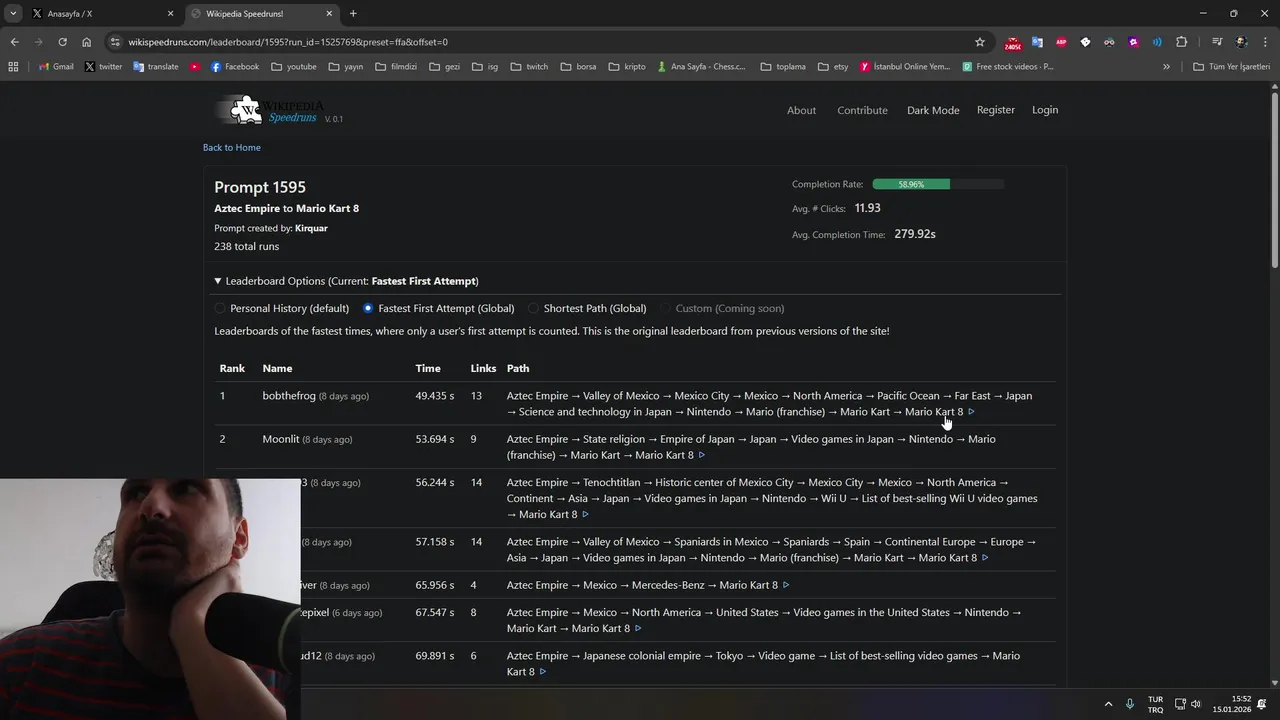
Task: View site information icon in address bar
Action: click(x=116, y=42)
